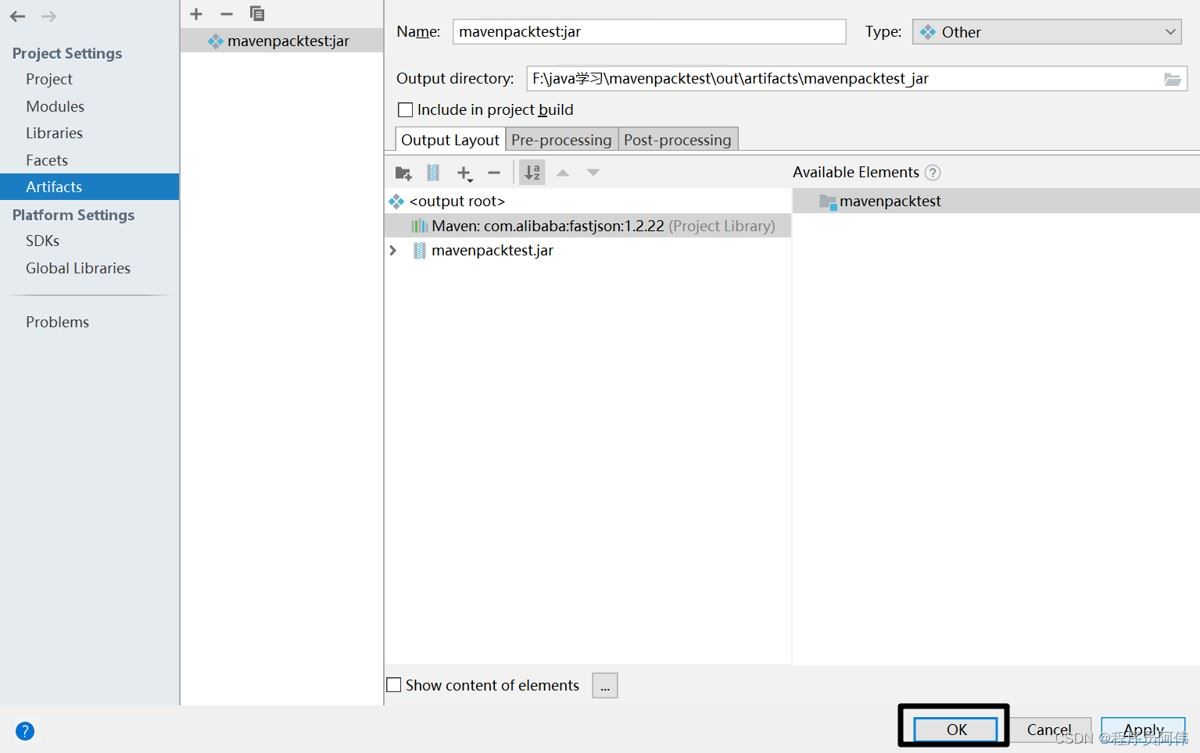Focus the artifact Name field
Image resolution: width=1200 pixels, height=753 pixels.
click(649, 32)
